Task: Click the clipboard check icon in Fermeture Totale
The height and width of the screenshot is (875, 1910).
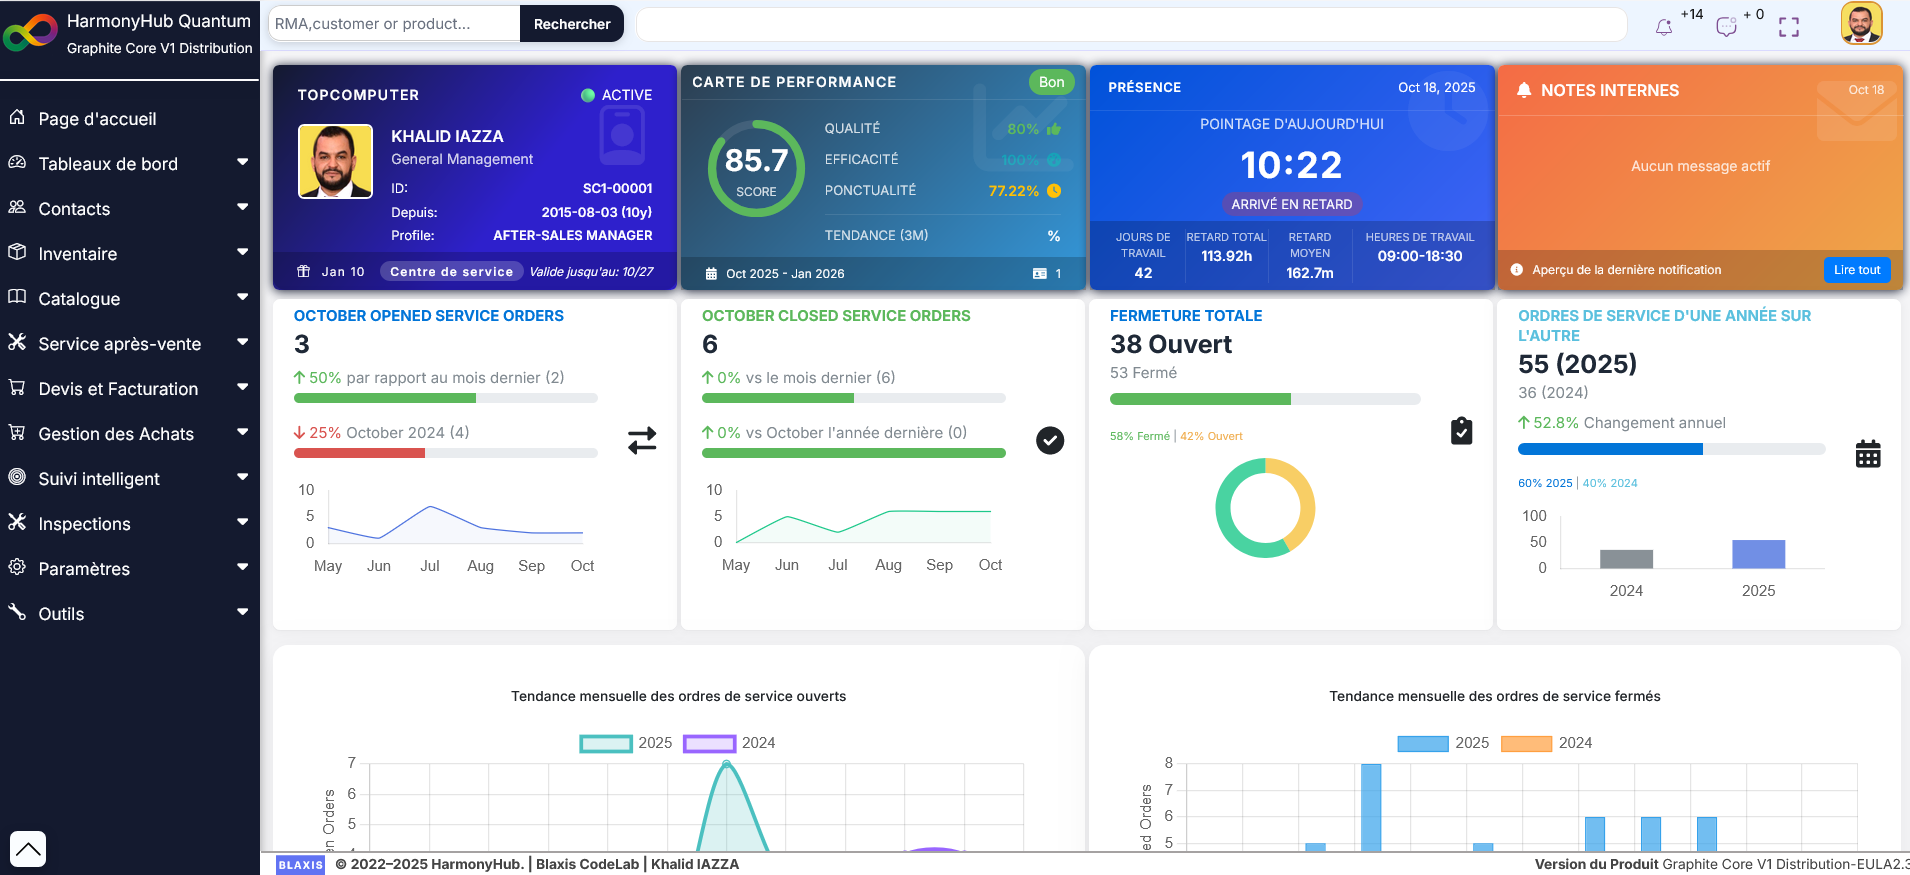Action: tap(1461, 431)
